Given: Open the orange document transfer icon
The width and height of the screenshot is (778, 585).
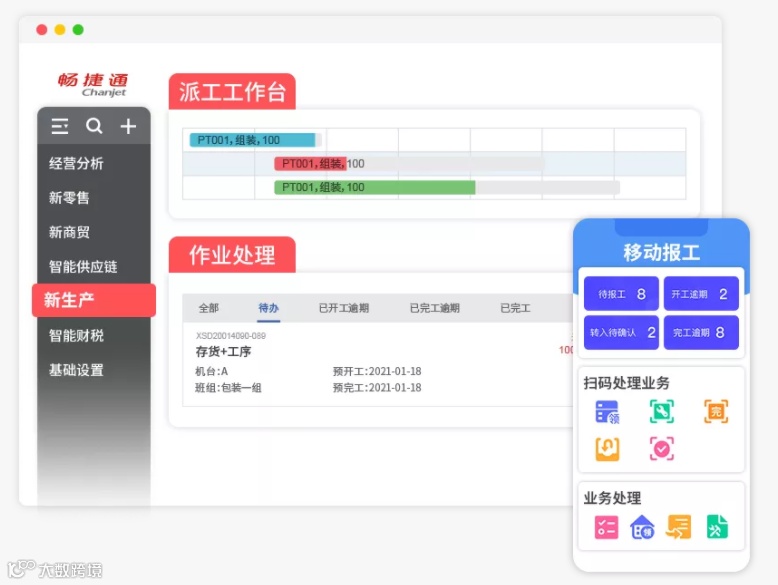Looking at the screenshot, I should point(679,527).
